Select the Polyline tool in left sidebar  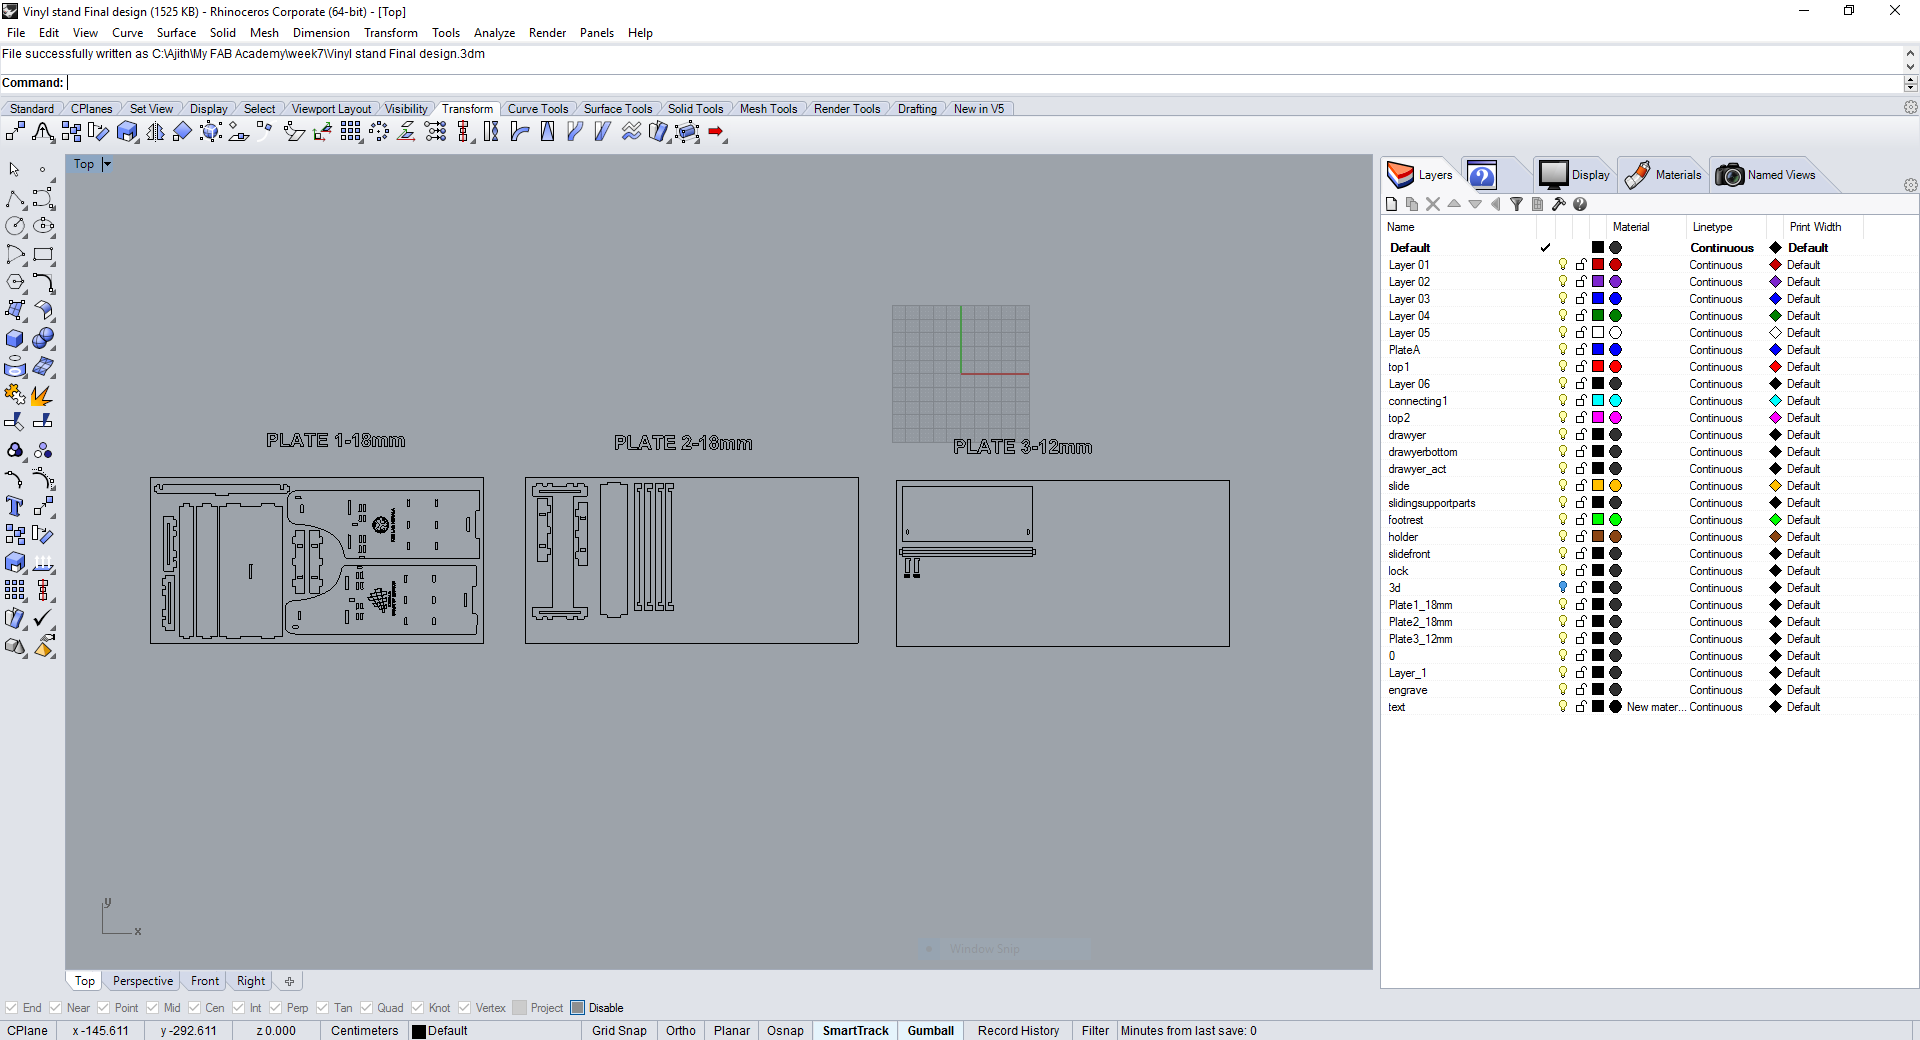click(16, 199)
